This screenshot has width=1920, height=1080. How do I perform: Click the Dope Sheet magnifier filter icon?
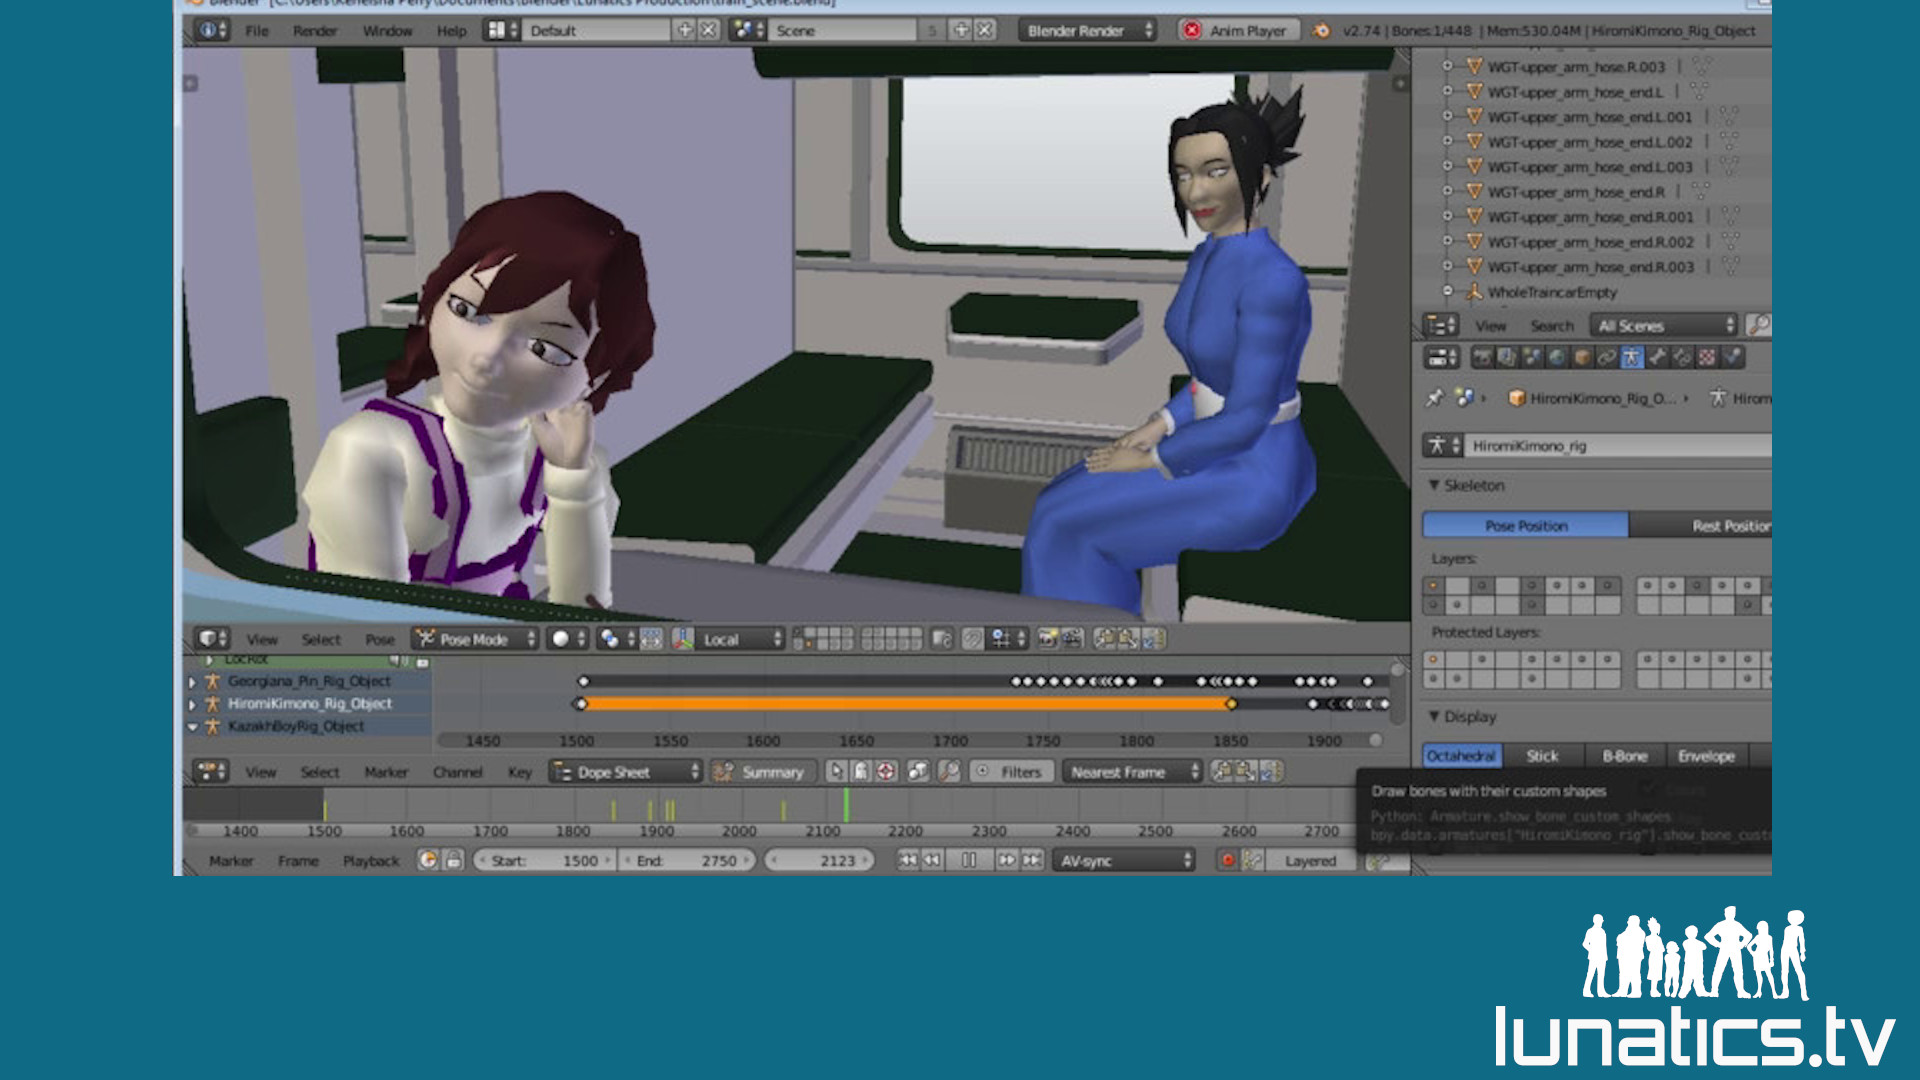click(949, 772)
